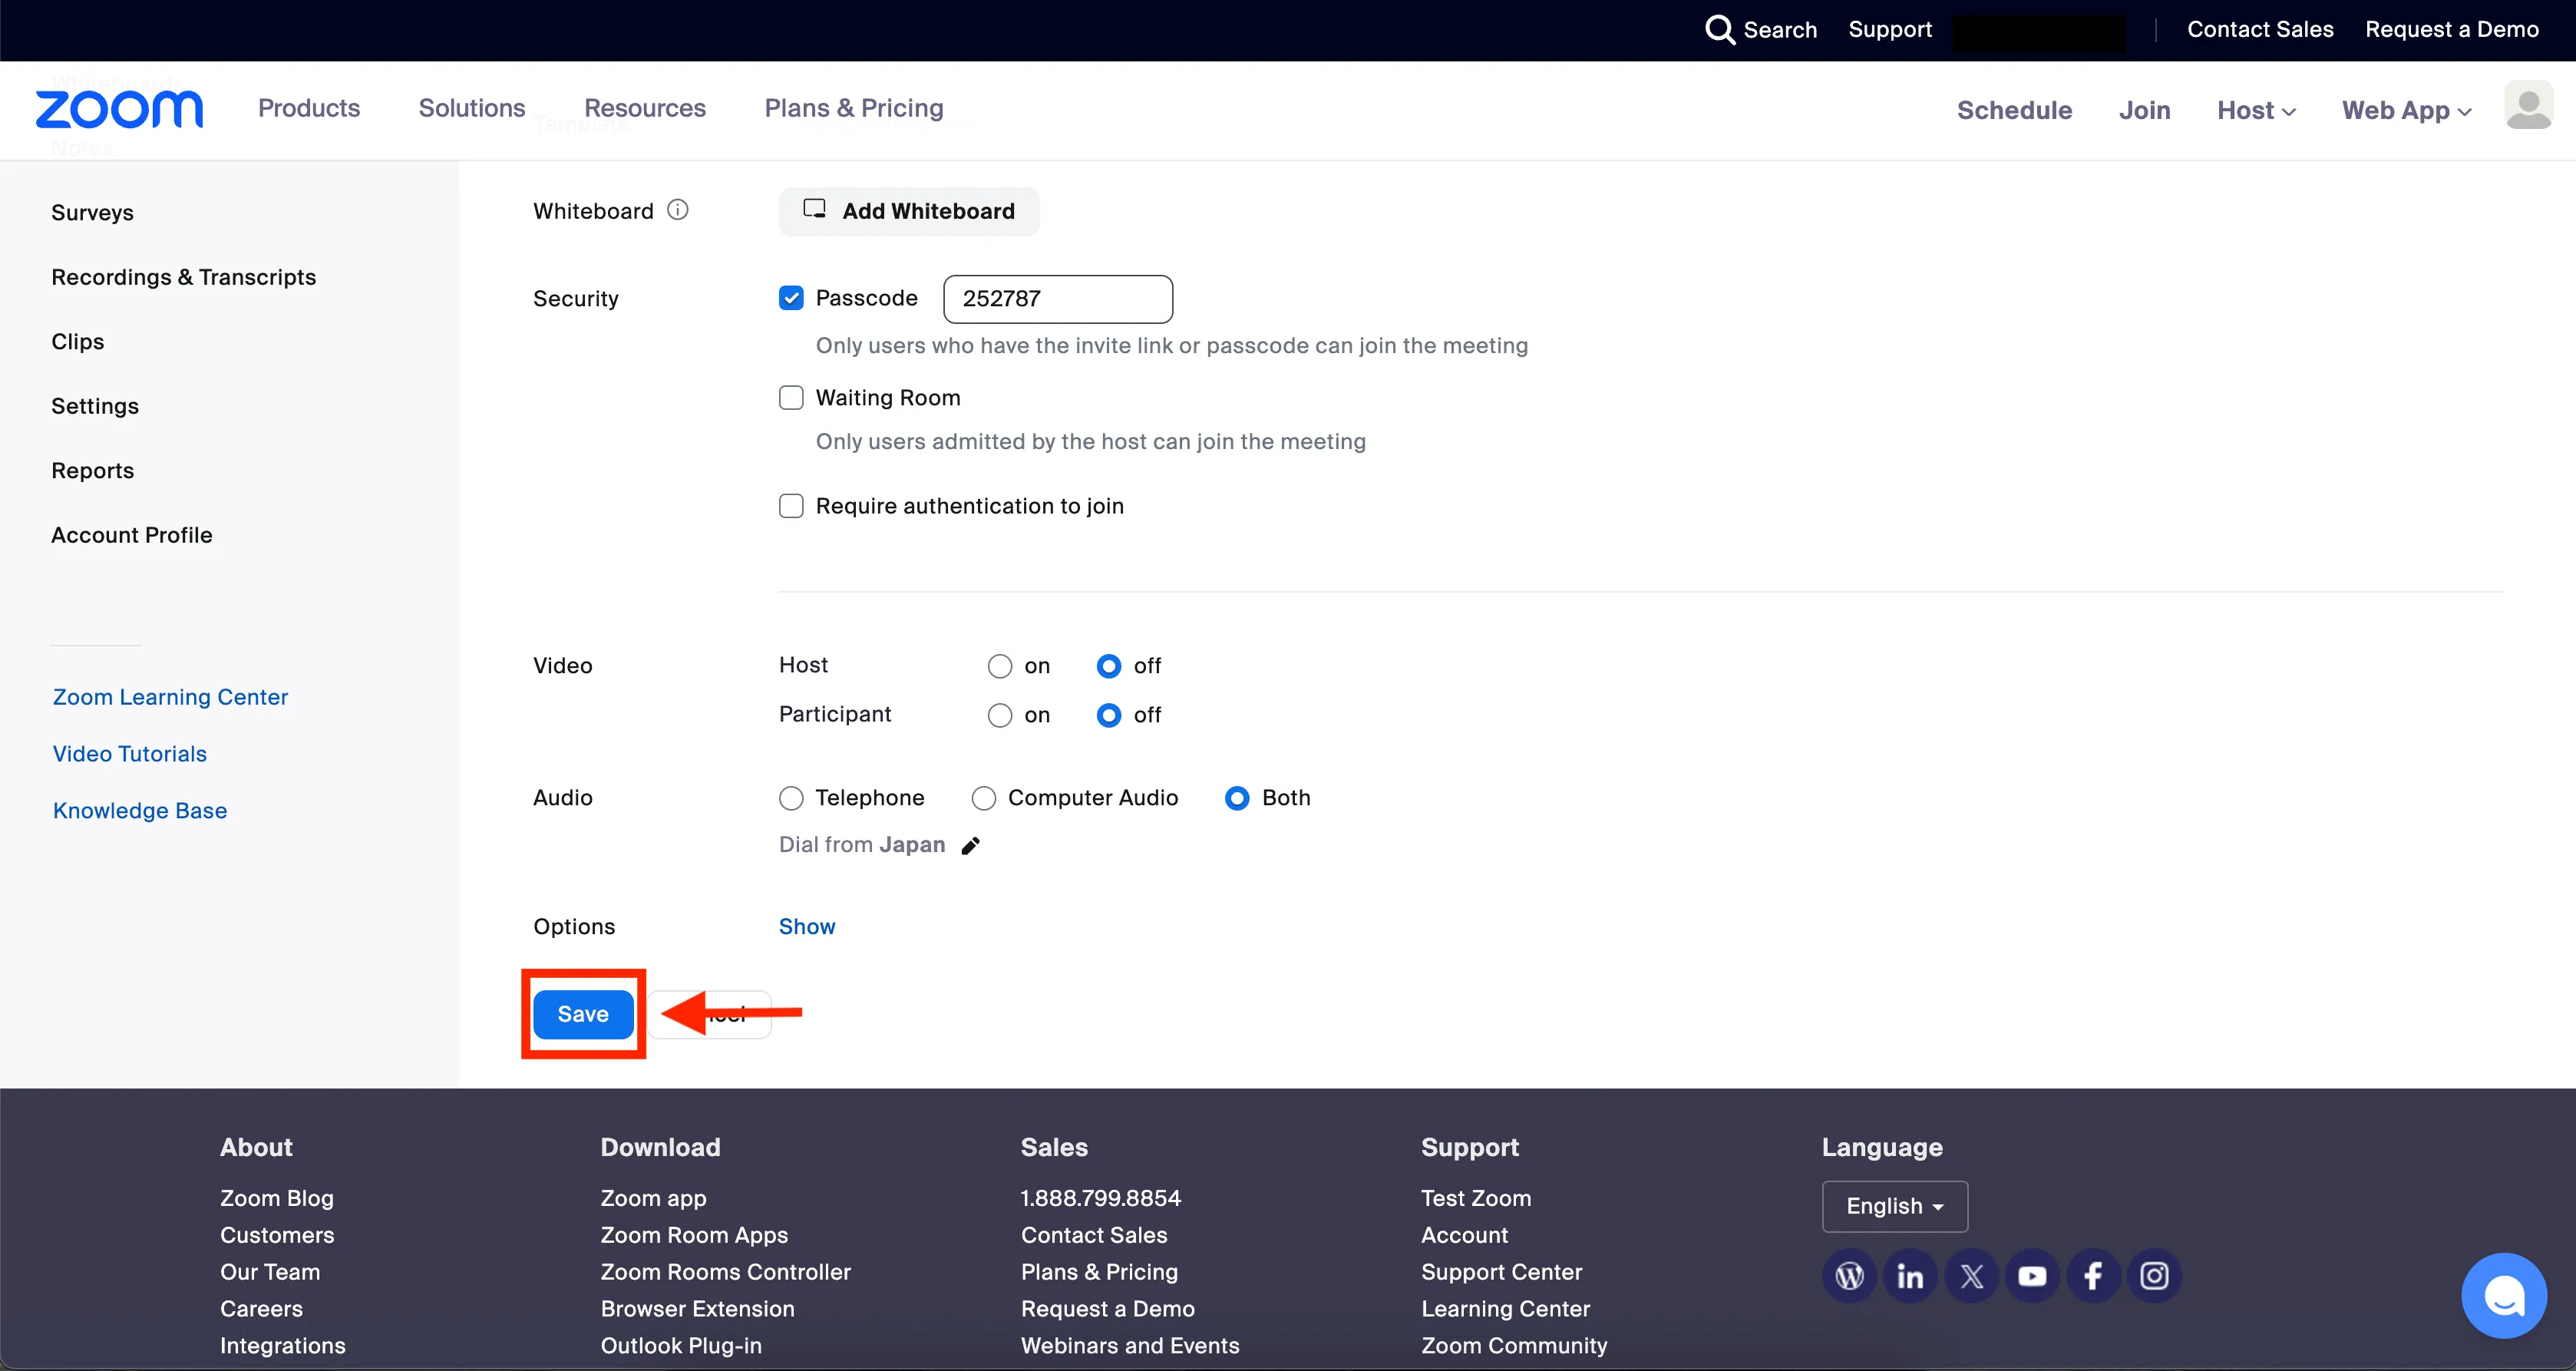Uncheck the Passcode checkbox
The image size is (2576, 1371).
point(791,298)
